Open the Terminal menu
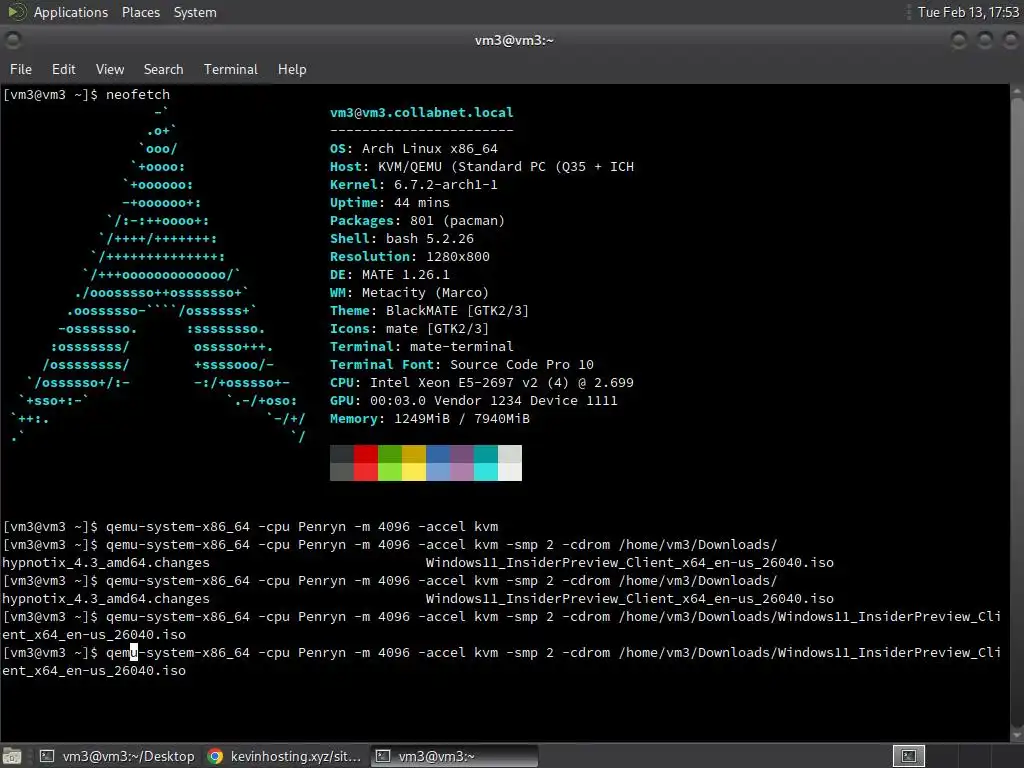 [x=231, y=69]
